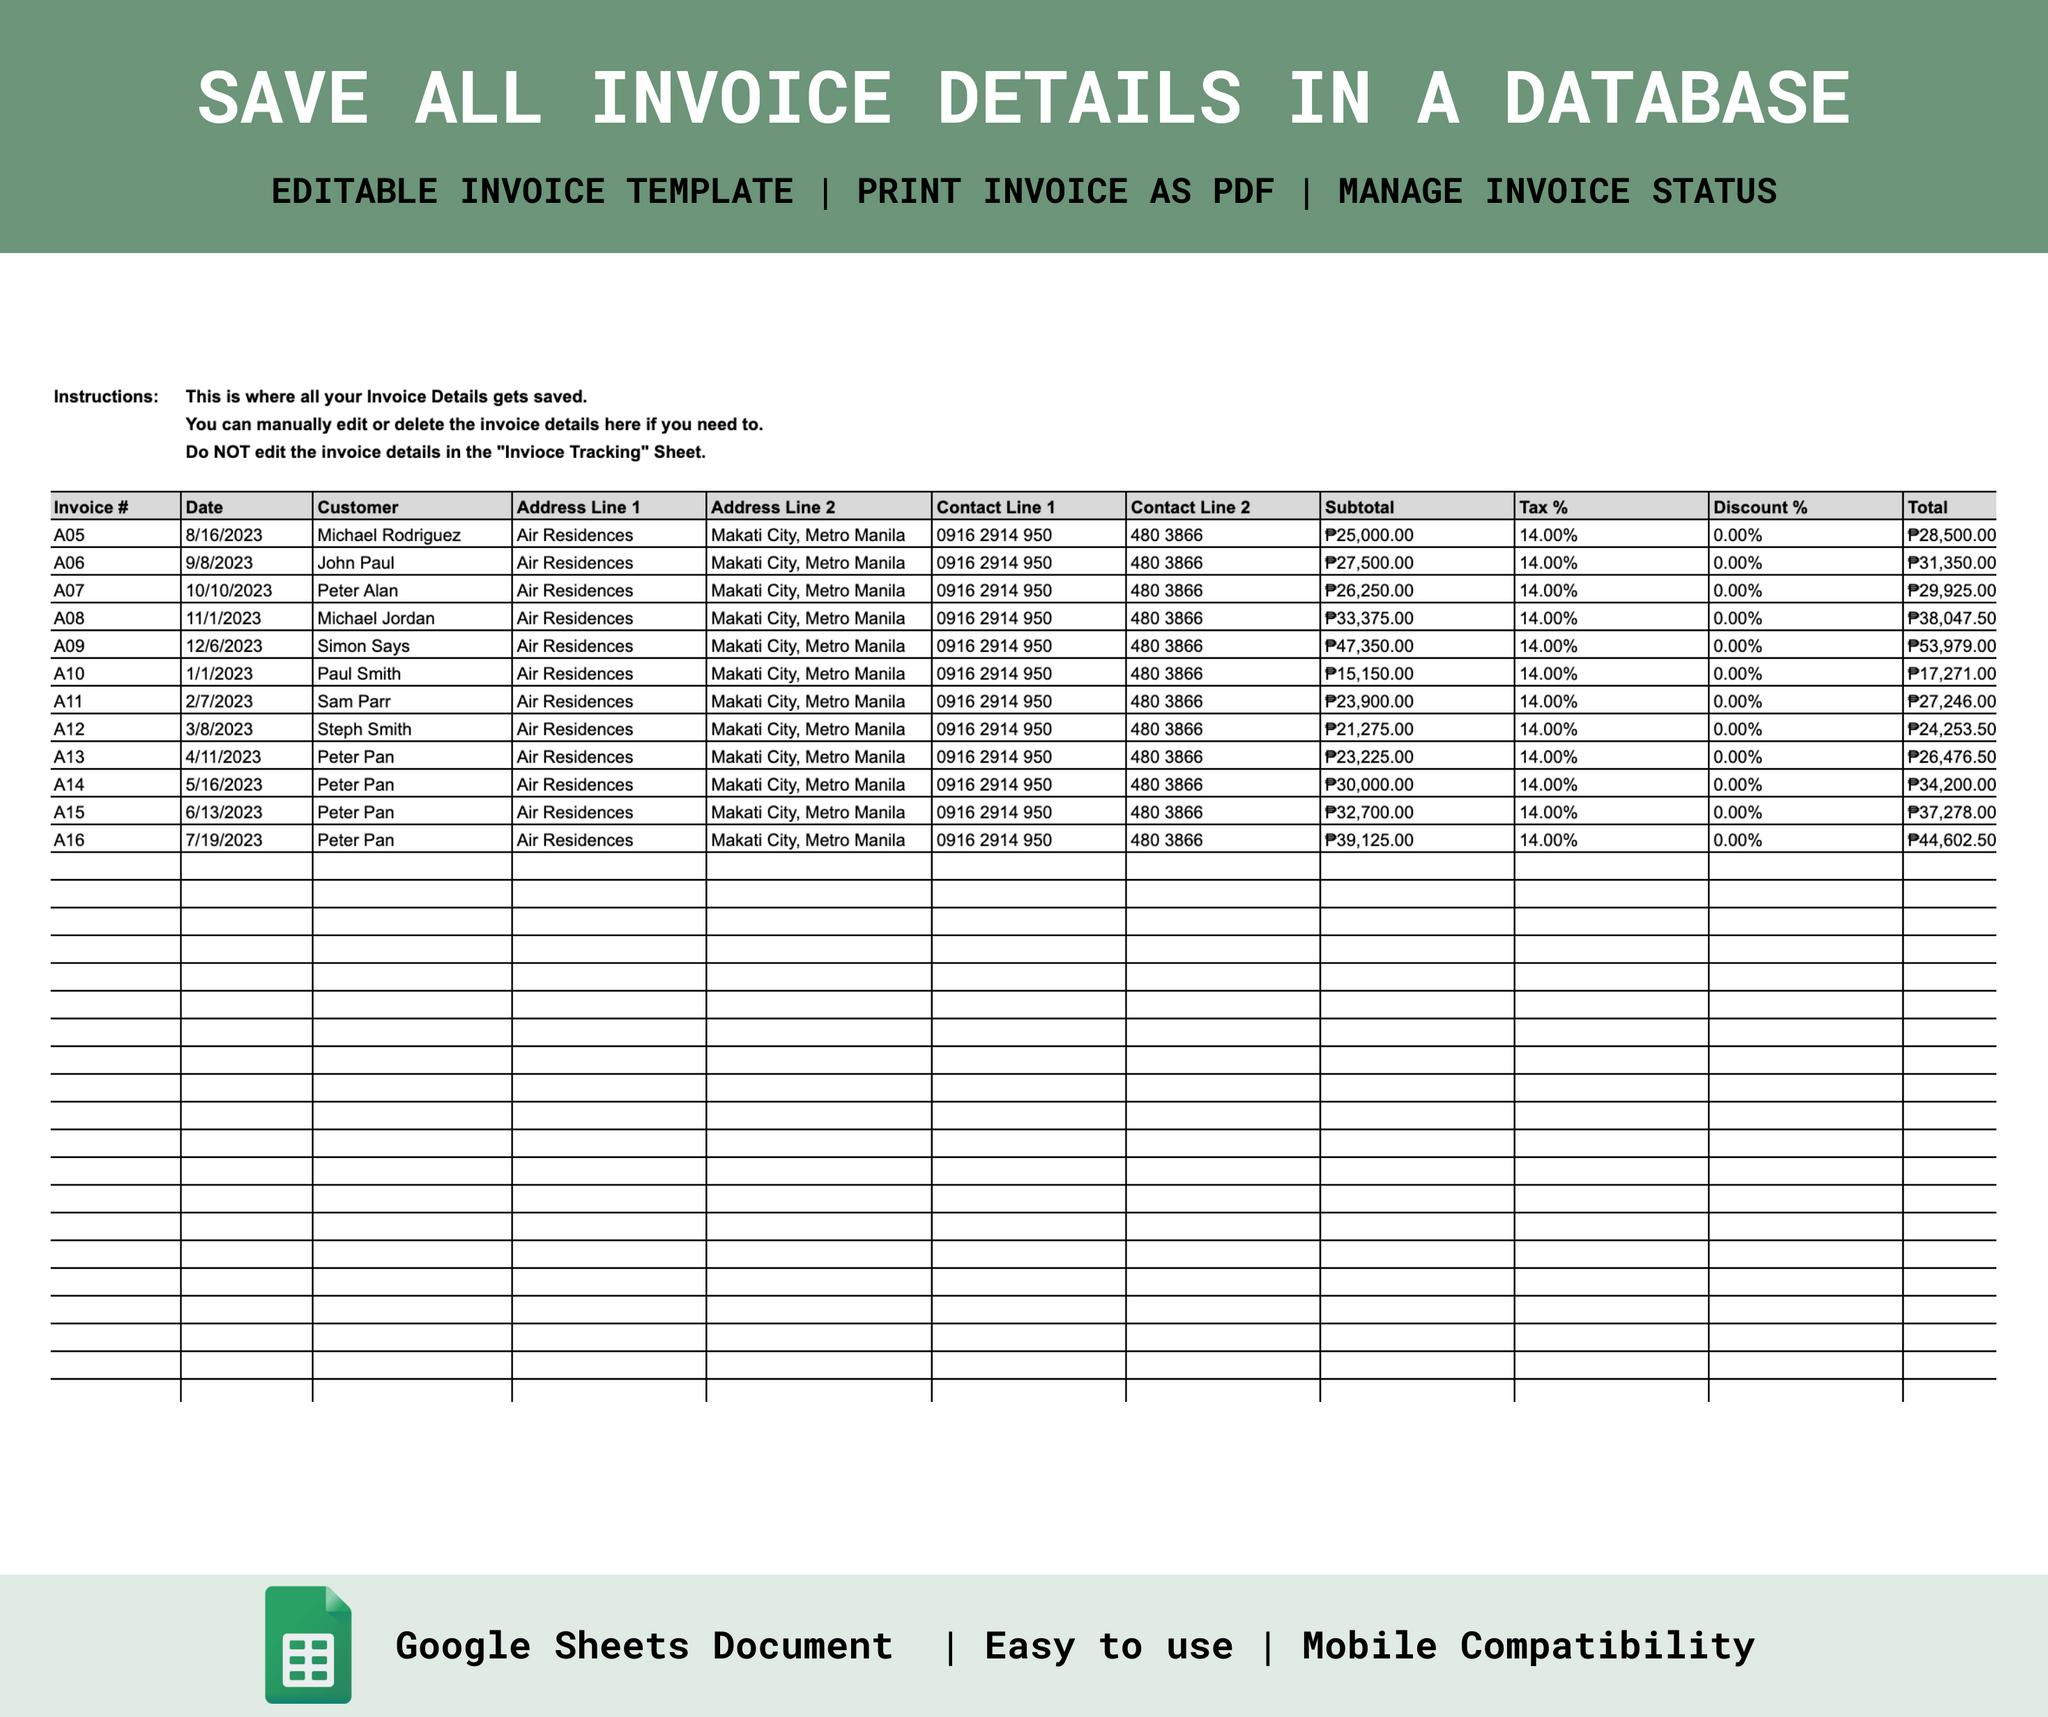
Task: Select the Contact Line 1 header
Action: pos(1029,506)
